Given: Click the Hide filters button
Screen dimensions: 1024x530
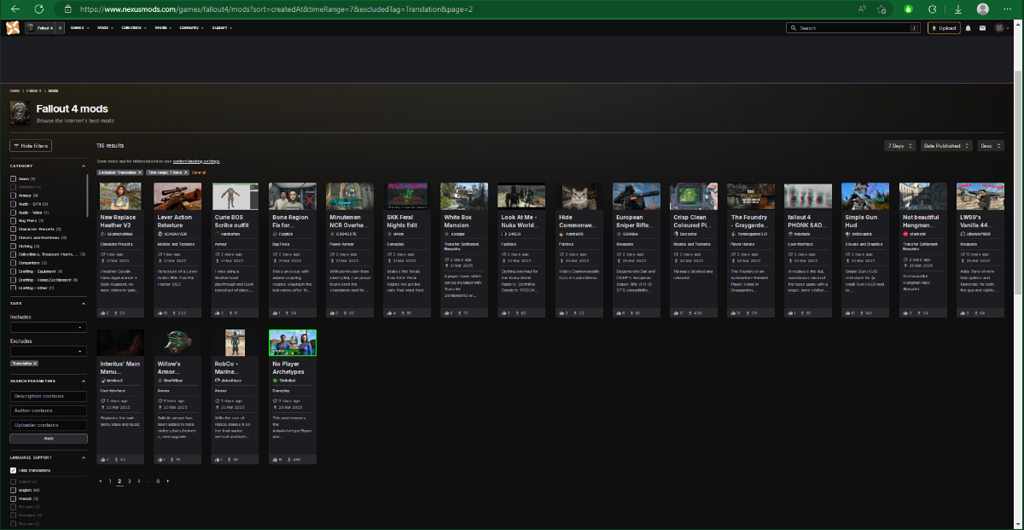Looking at the screenshot, I should pyautogui.click(x=31, y=146).
